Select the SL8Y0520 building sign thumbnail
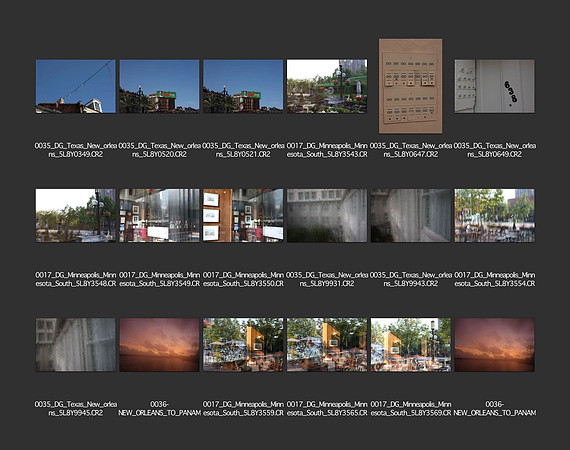The height and width of the screenshot is (450, 570). pos(159,87)
